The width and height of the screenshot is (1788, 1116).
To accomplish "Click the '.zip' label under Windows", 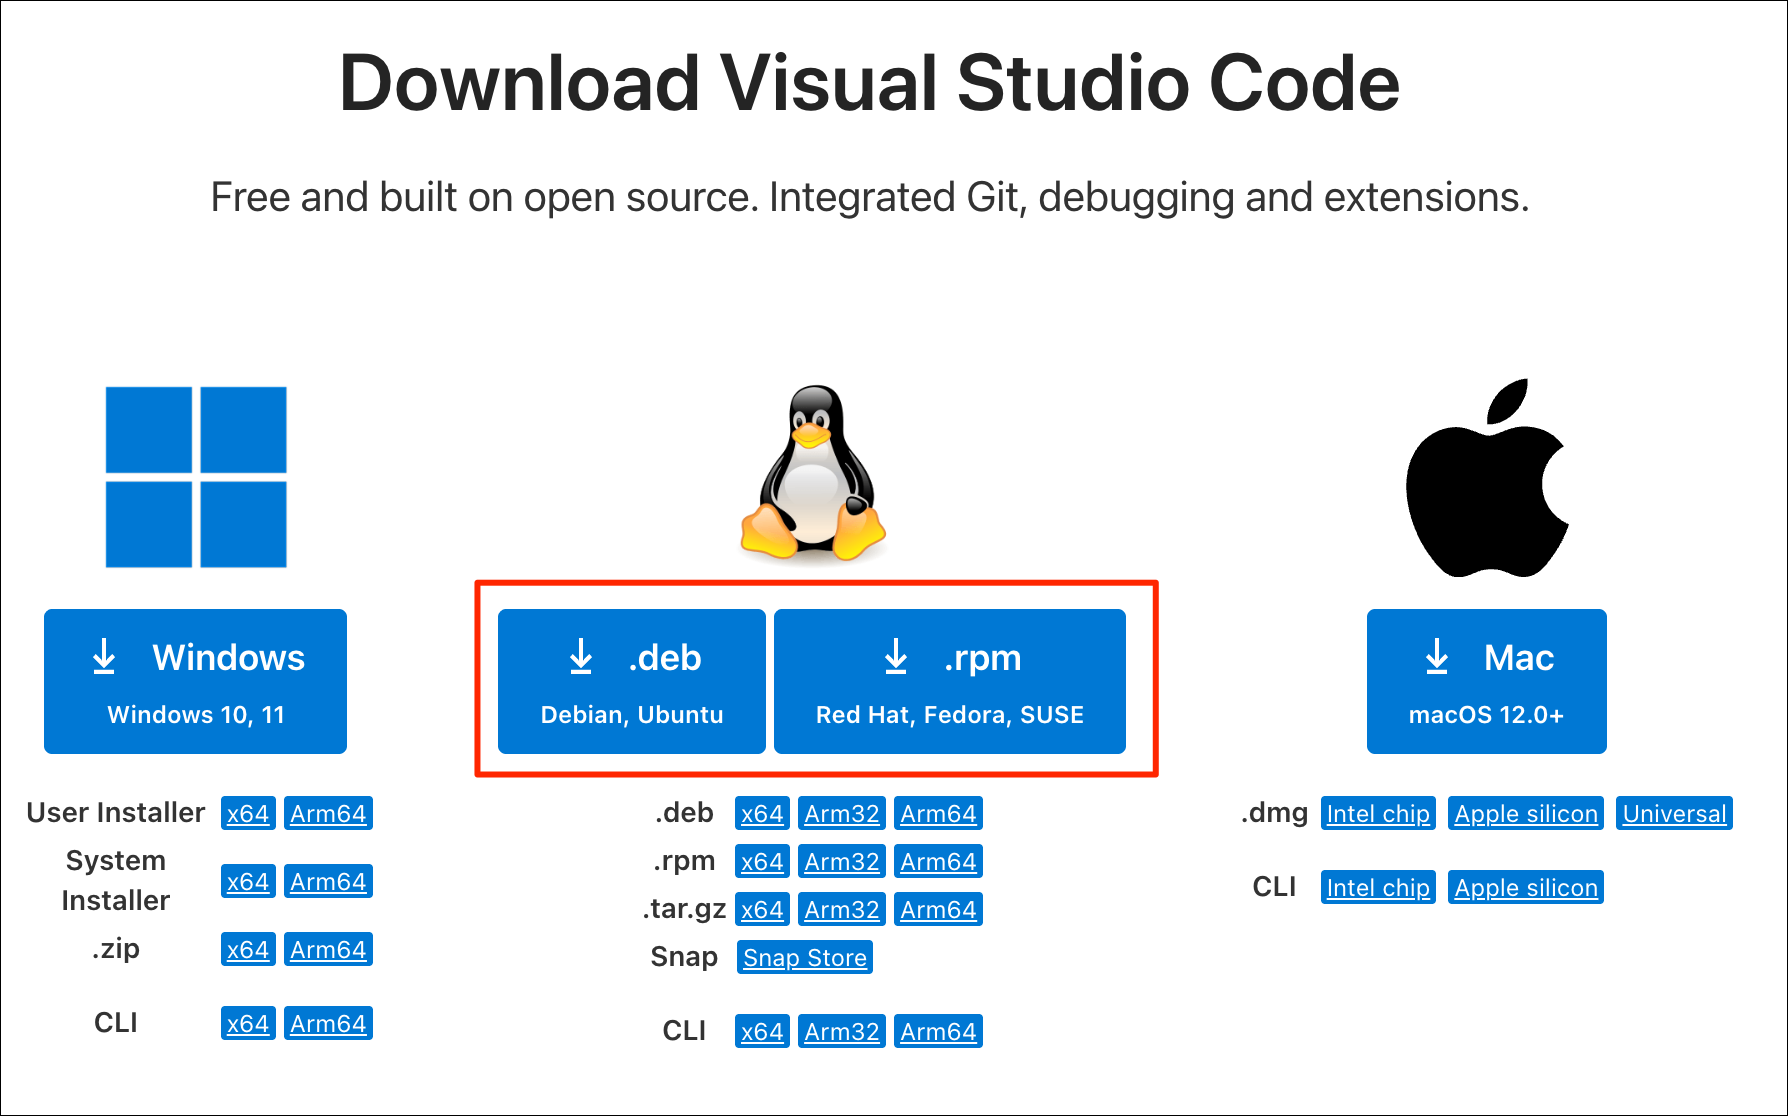I will point(116,949).
